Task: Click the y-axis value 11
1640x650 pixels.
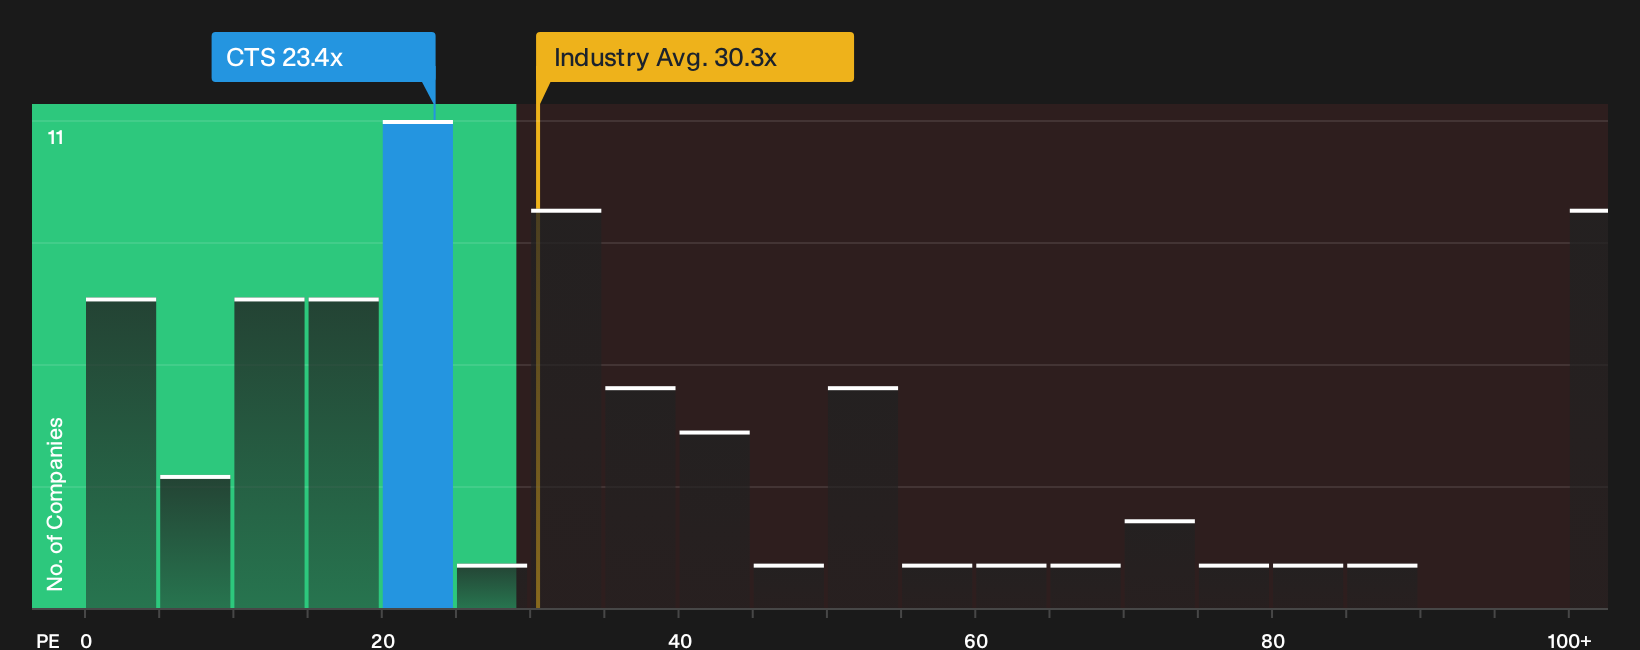Action: point(56,138)
